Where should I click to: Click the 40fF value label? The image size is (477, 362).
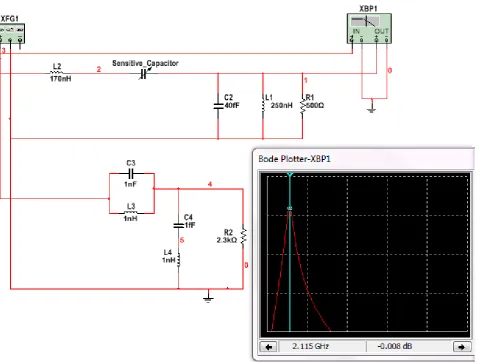click(x=232, y=105)
